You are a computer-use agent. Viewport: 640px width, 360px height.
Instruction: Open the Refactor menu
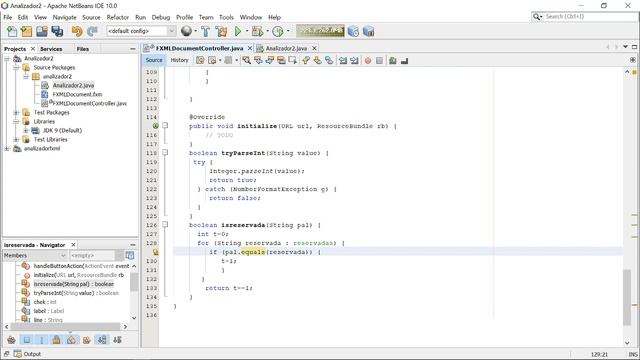tap(118, 17)
